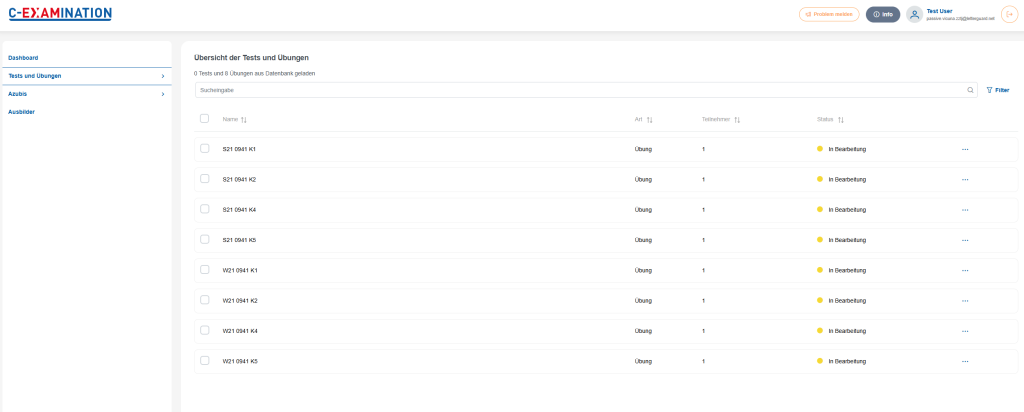Screen dimensions: 1024x412
Task: Click into the Sucheingabe search field
Action: tap(580, 90)
